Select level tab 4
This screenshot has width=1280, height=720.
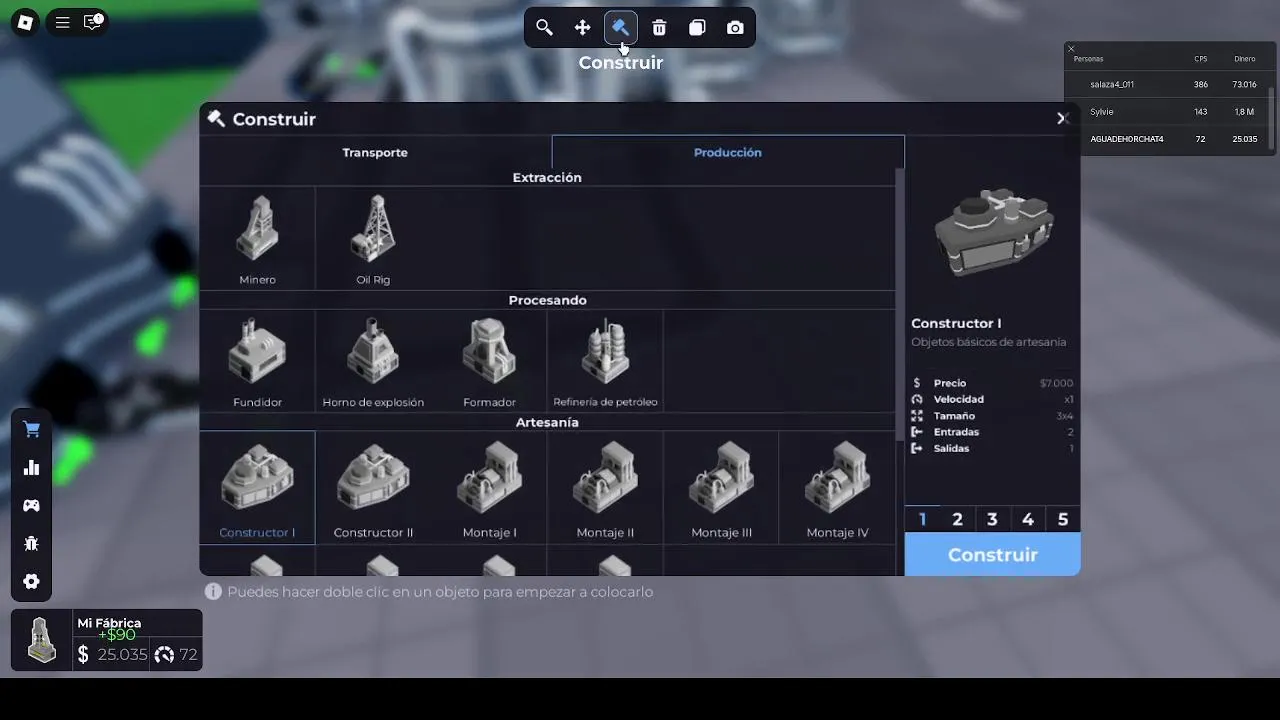[x=1027, y=519]
